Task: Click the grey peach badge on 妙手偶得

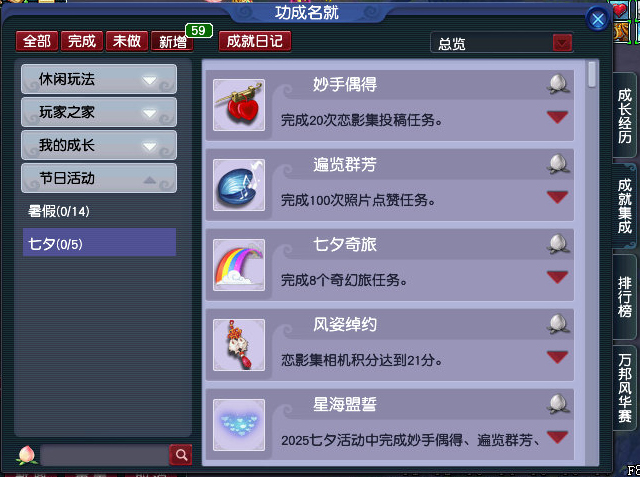Action: tap(558, 84)
